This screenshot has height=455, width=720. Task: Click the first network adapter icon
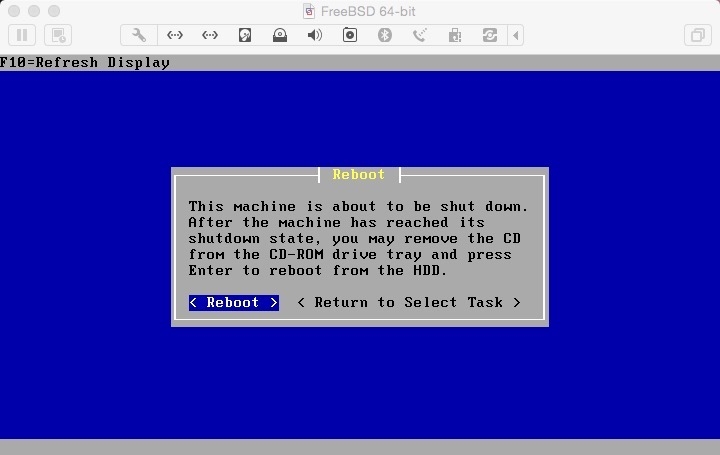[x=174, y=35]
